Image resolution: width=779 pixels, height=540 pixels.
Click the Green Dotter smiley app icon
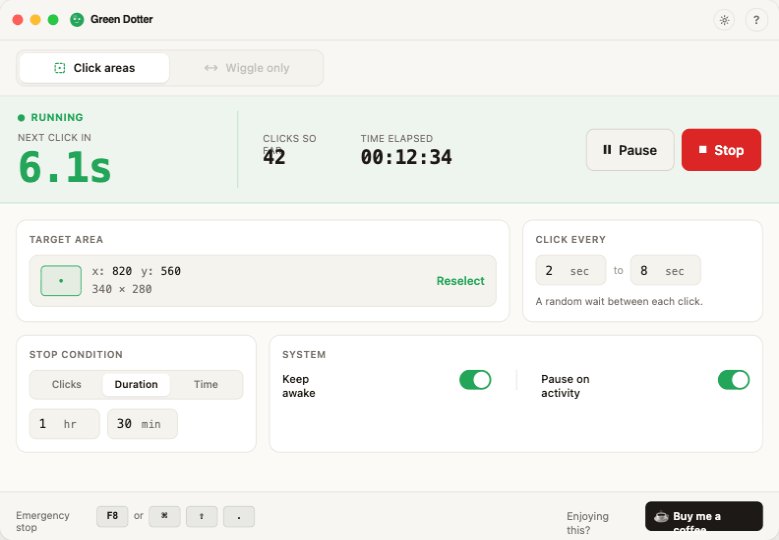pos(77,20)
